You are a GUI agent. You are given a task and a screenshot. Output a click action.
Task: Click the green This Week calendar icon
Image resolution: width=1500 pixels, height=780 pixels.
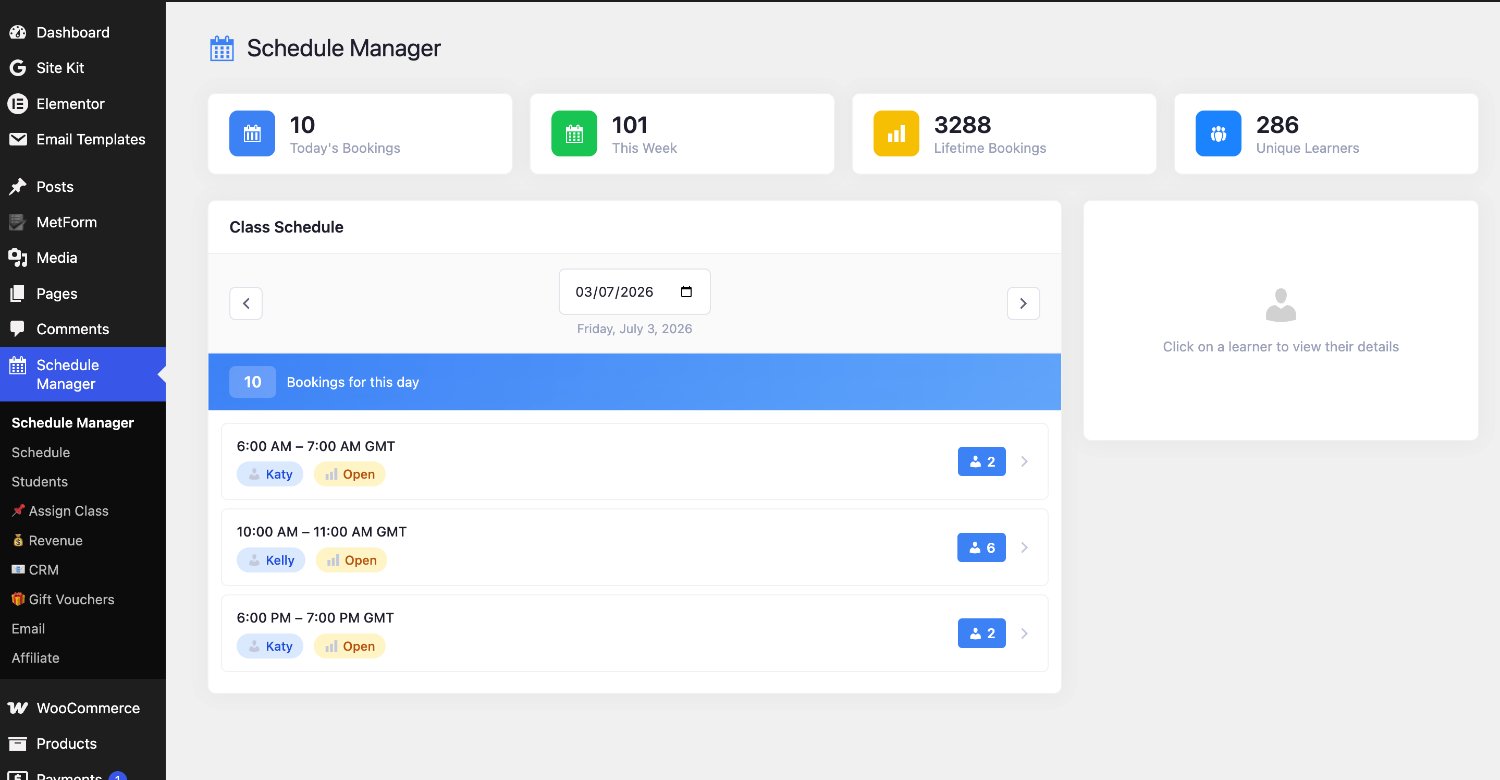click(x=574, y=134)
